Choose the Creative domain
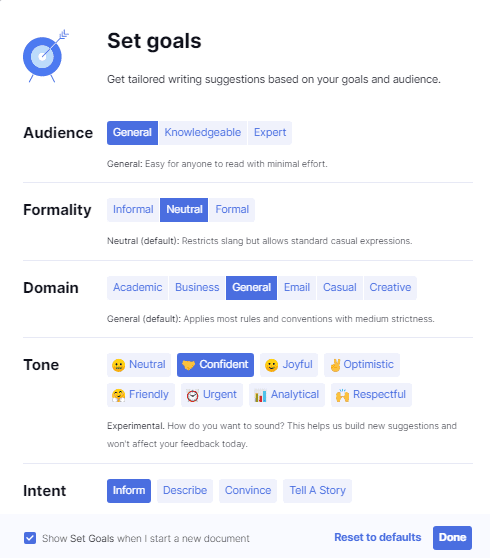Screen dimensions: 490x558 click(x=390, y=288)
